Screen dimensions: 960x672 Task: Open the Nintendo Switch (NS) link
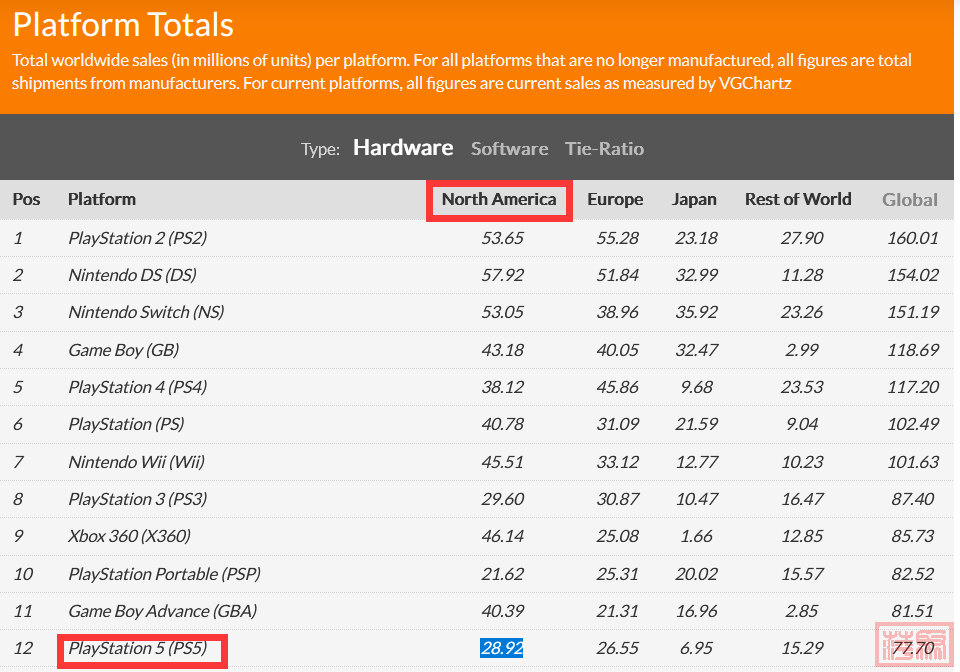pos(143,312)
